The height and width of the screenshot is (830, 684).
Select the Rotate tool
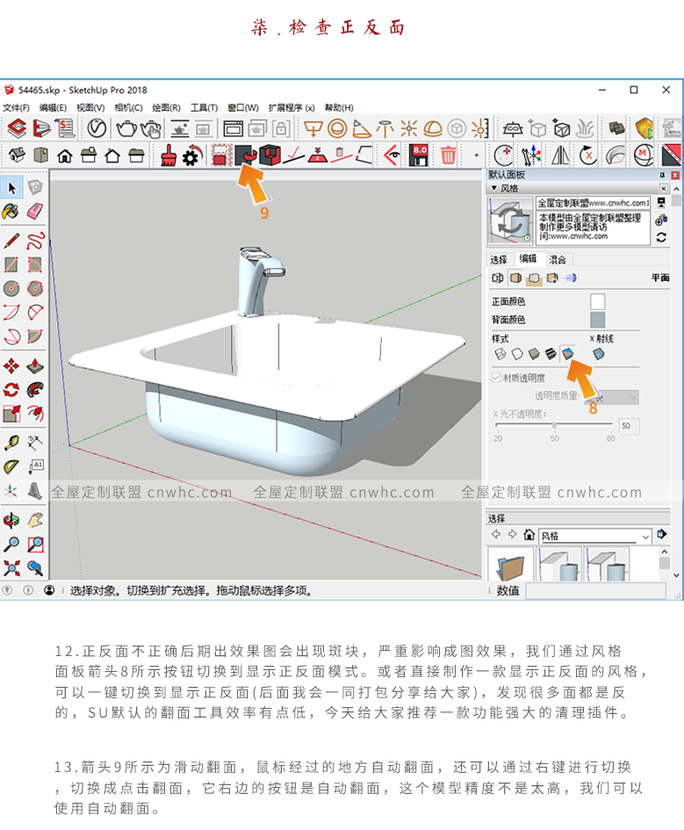(11, 390)
